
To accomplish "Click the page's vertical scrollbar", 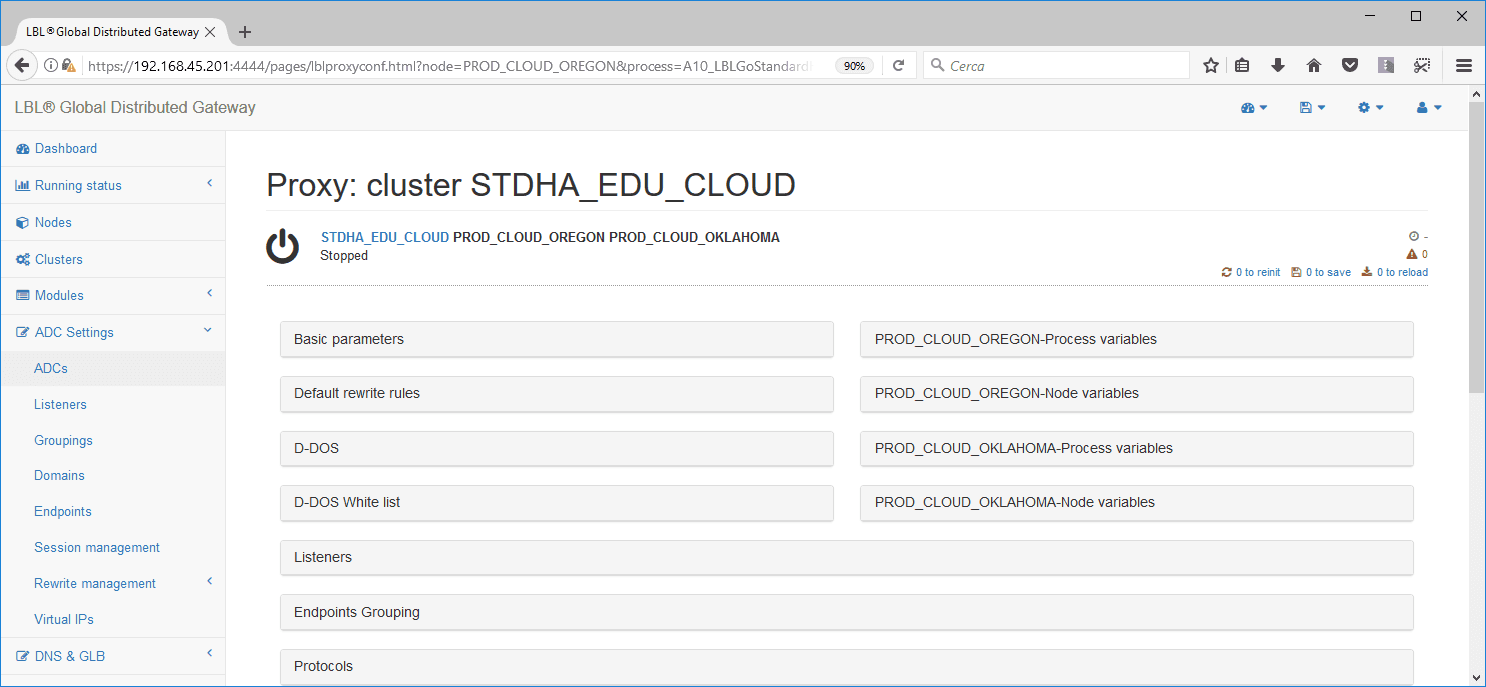I will tap(1476, 250).
